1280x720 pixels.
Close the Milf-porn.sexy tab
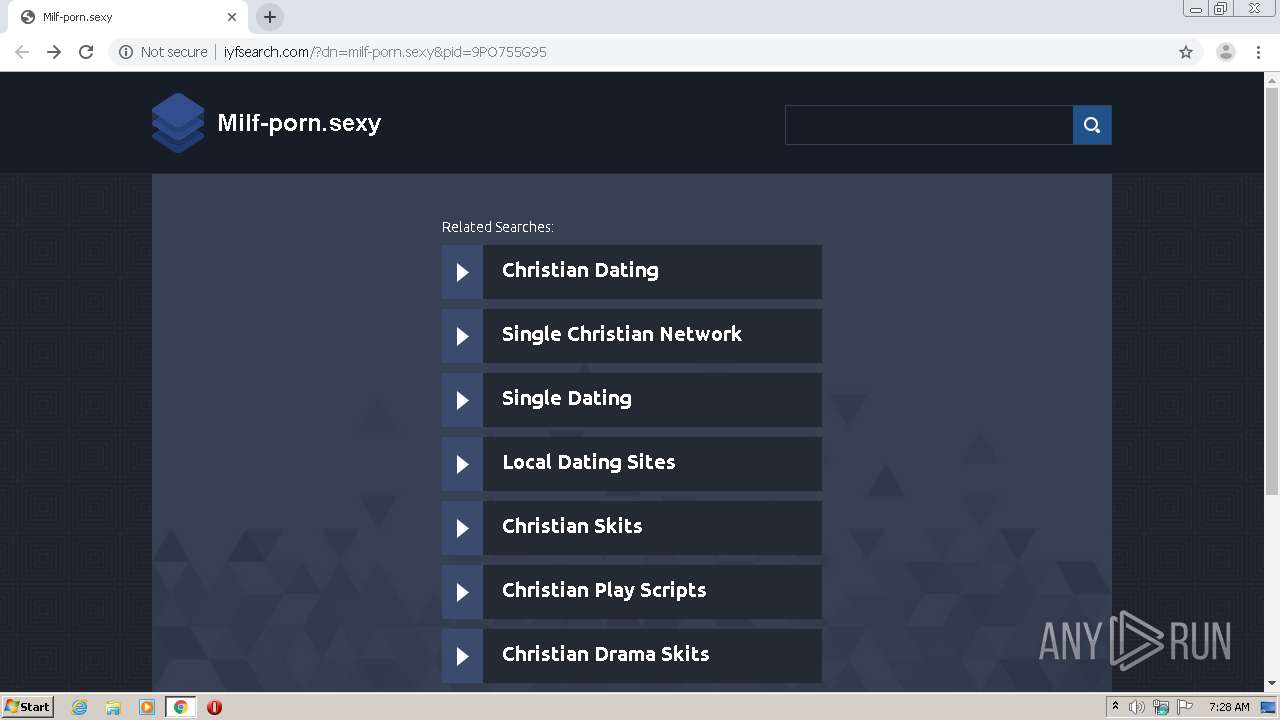pos(232,17)
